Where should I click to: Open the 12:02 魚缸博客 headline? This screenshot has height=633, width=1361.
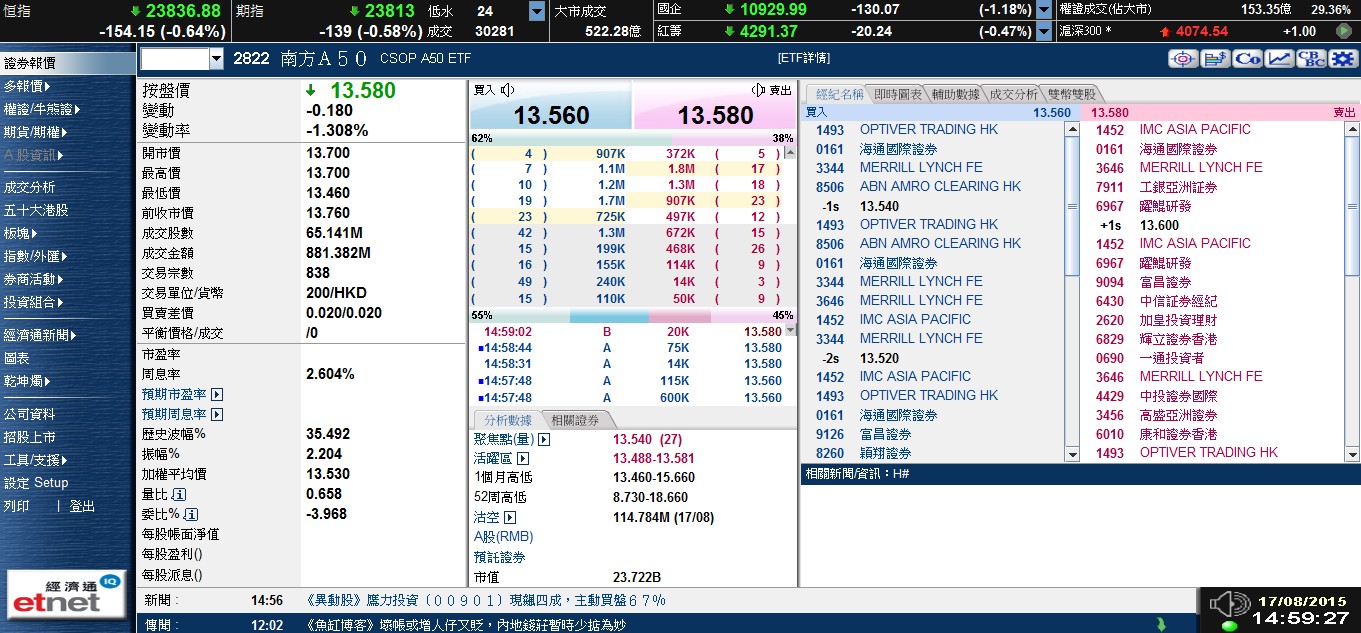point(466,625)
